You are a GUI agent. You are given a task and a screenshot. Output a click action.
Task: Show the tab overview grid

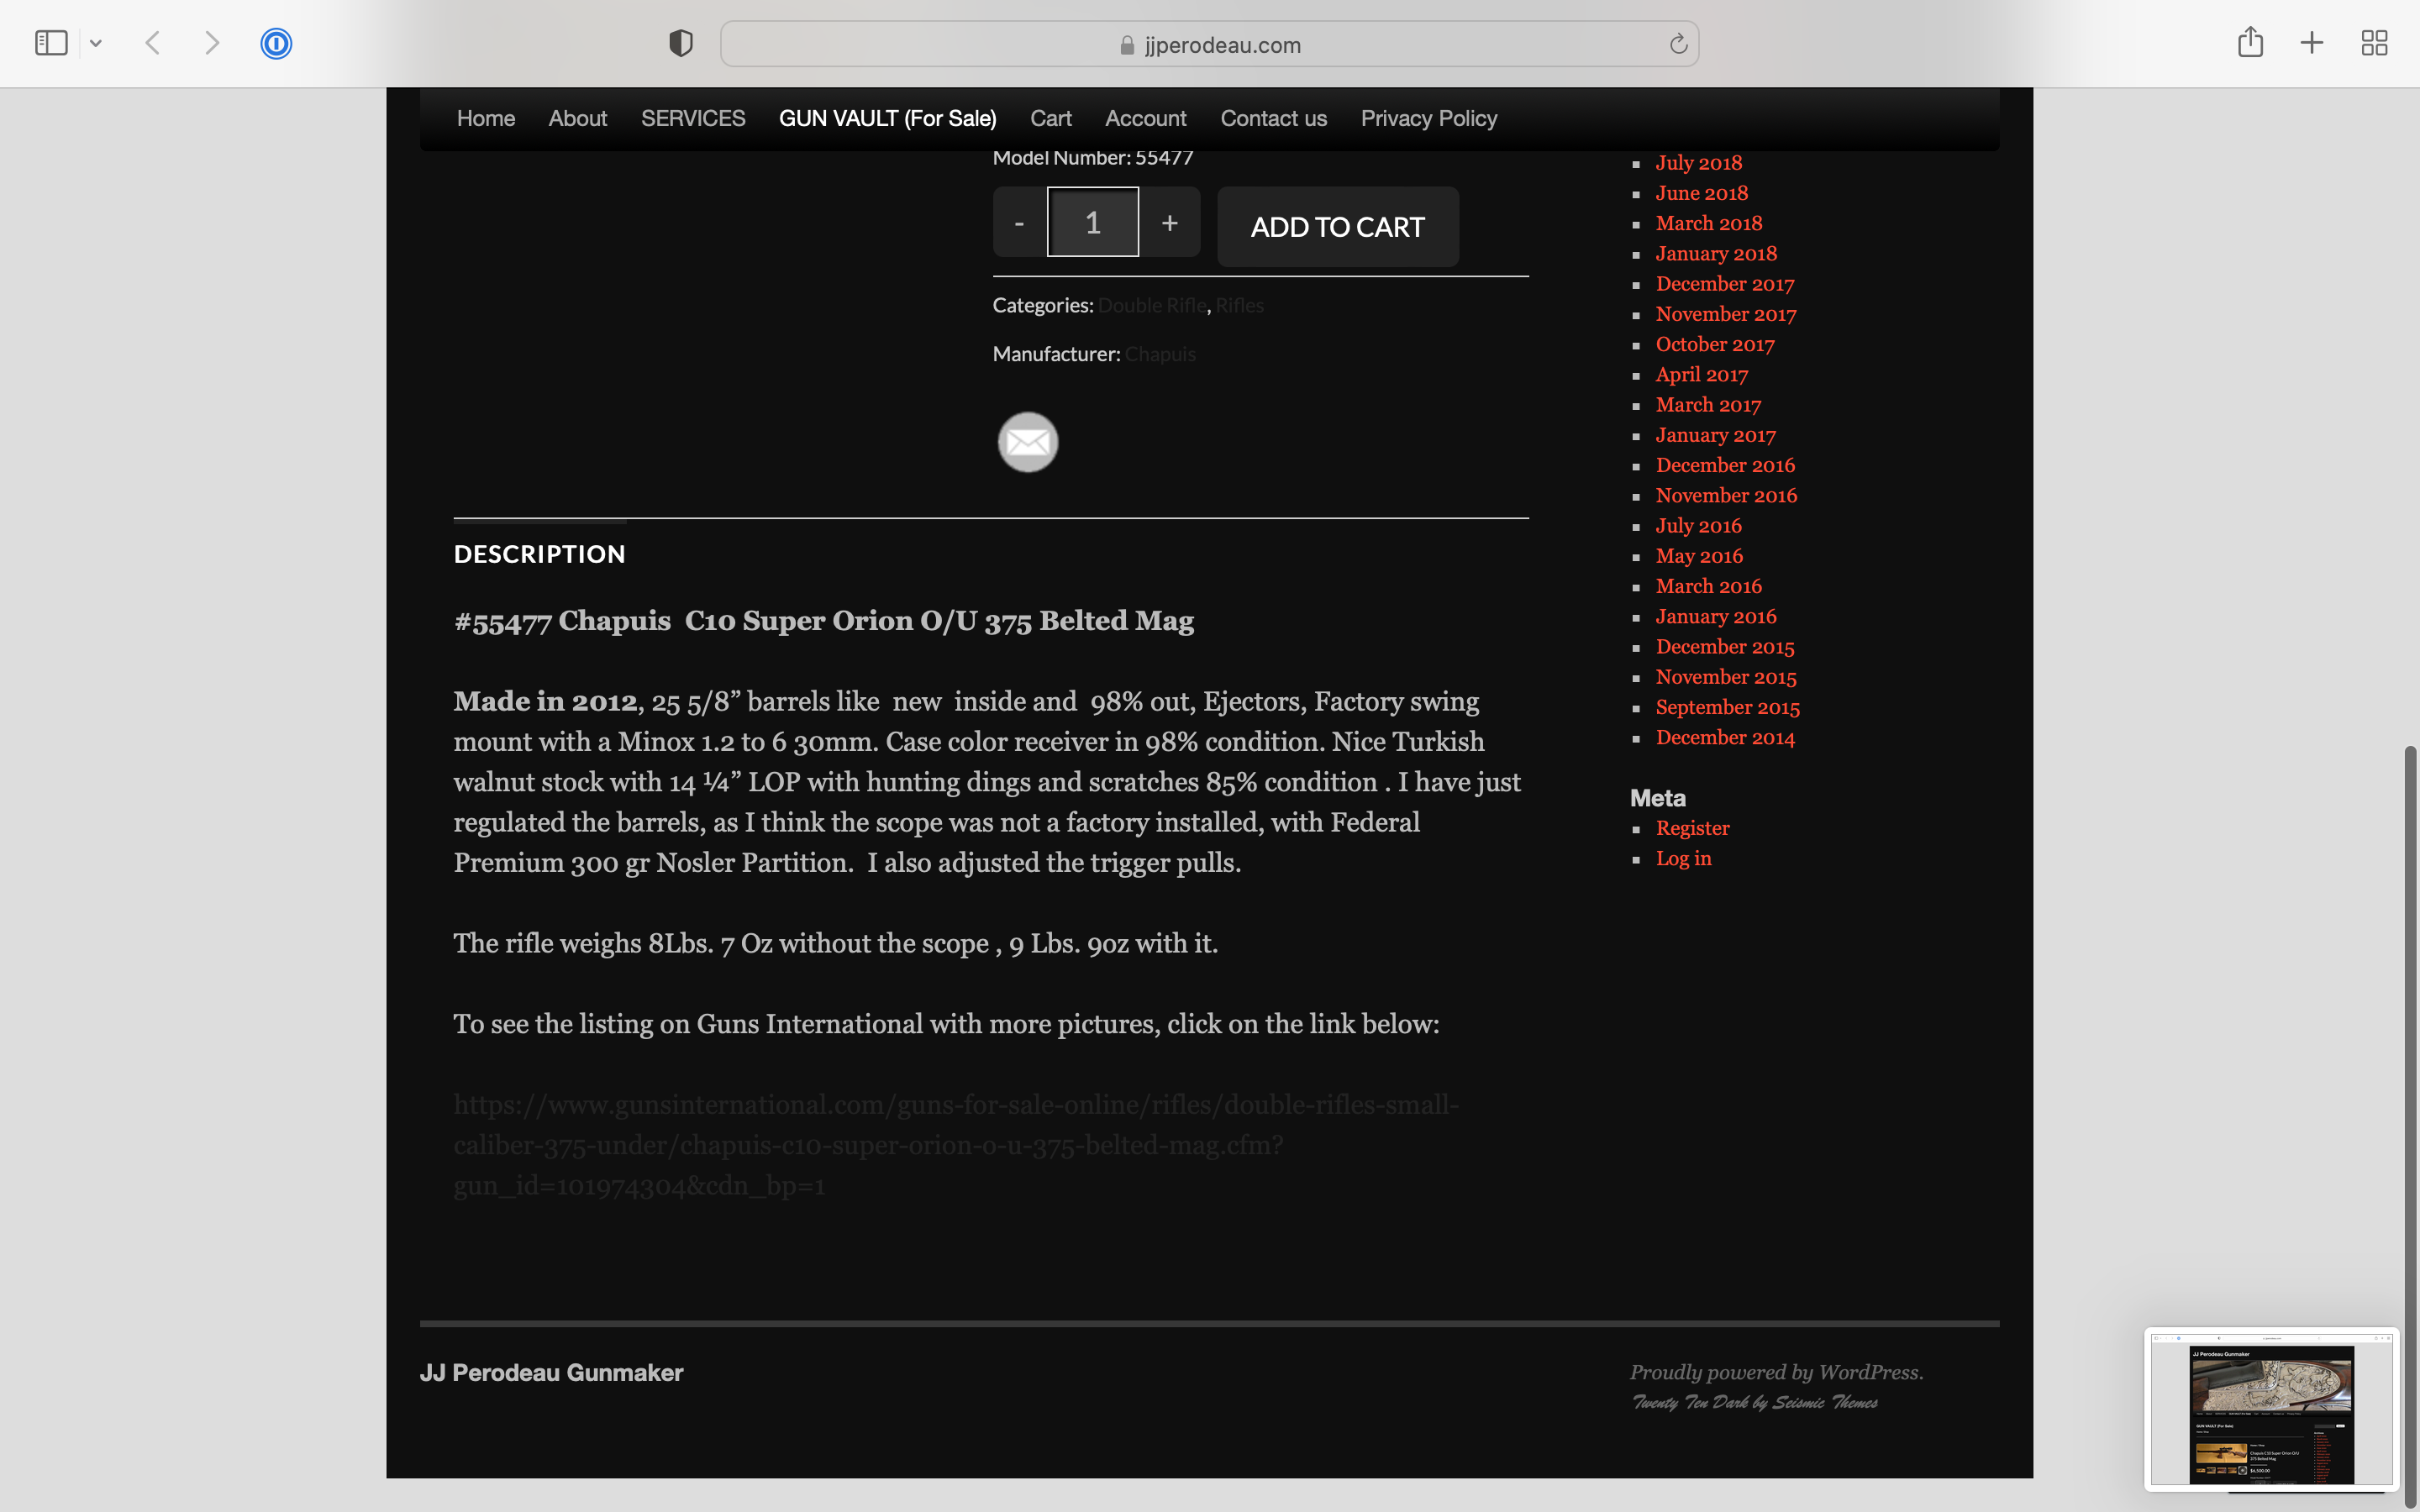pos(2374,43)
